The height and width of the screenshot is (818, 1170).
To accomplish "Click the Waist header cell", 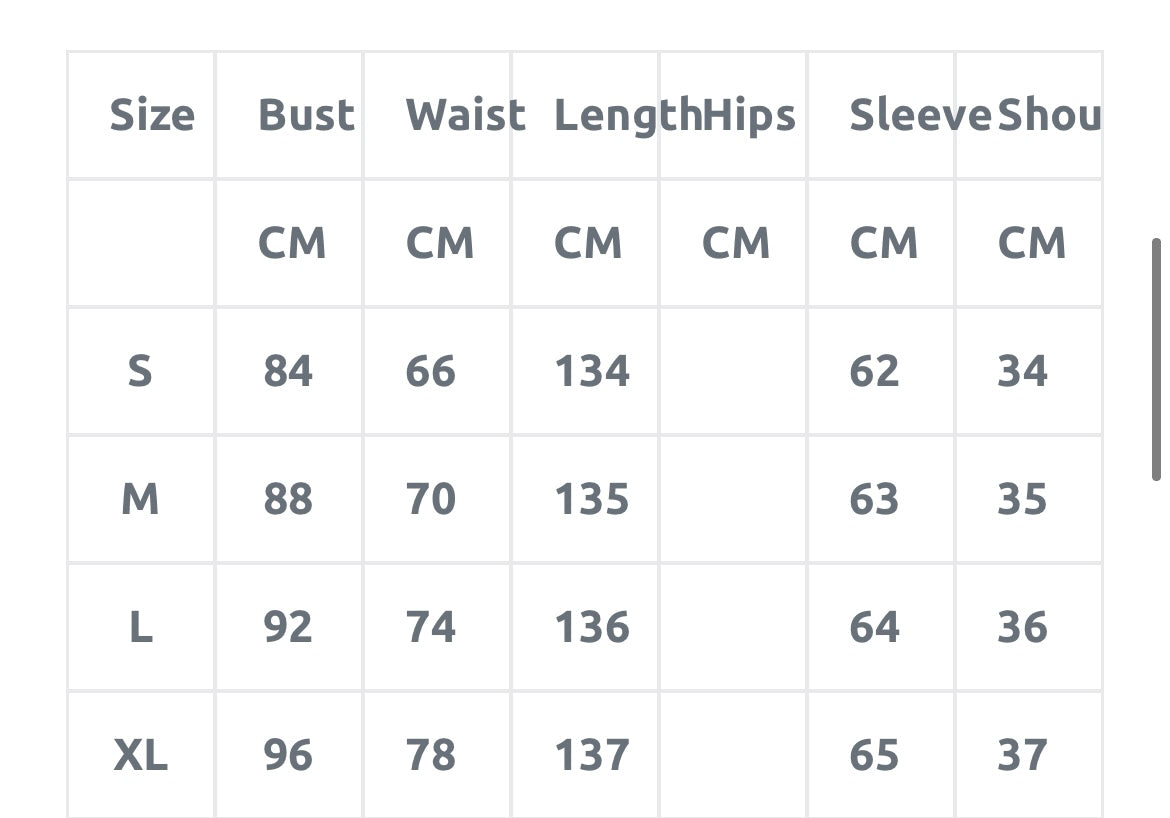I will click(x=464, y=115).
